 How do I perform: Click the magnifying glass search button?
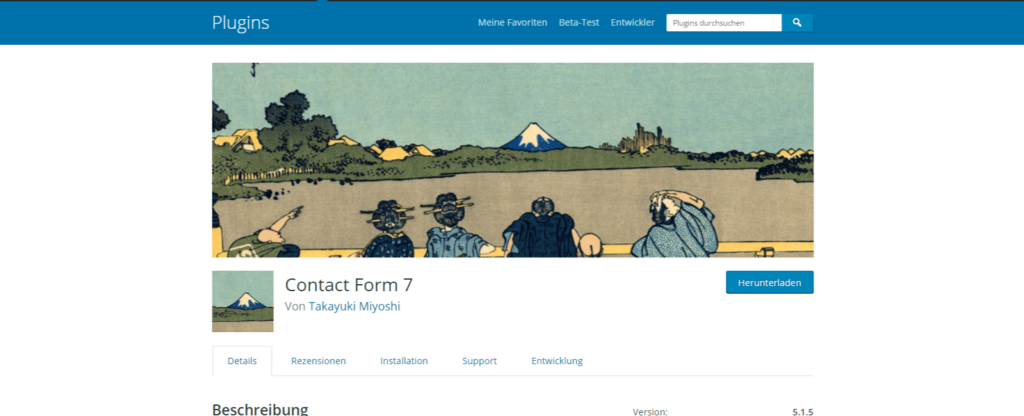click(797, 23)
